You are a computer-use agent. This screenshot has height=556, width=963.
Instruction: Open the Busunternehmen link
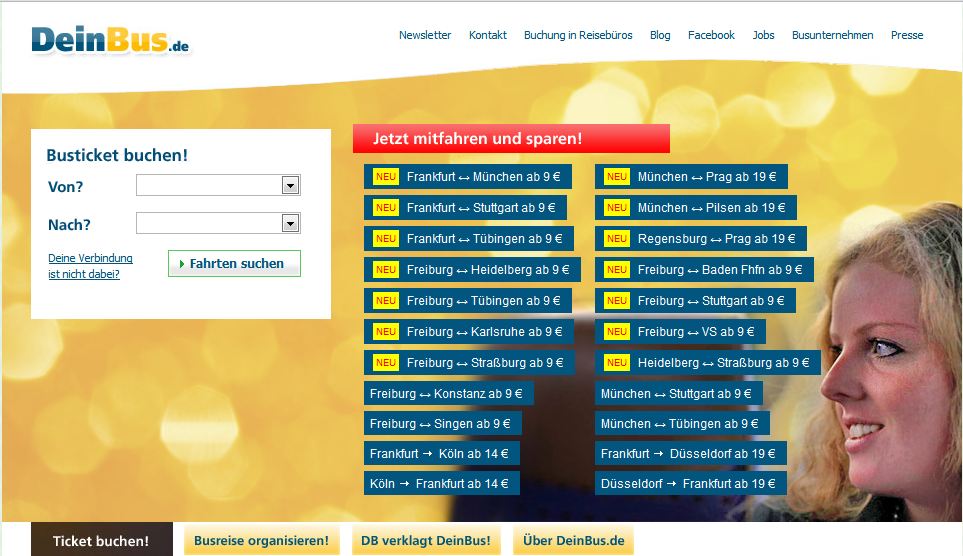pos(832,35)
